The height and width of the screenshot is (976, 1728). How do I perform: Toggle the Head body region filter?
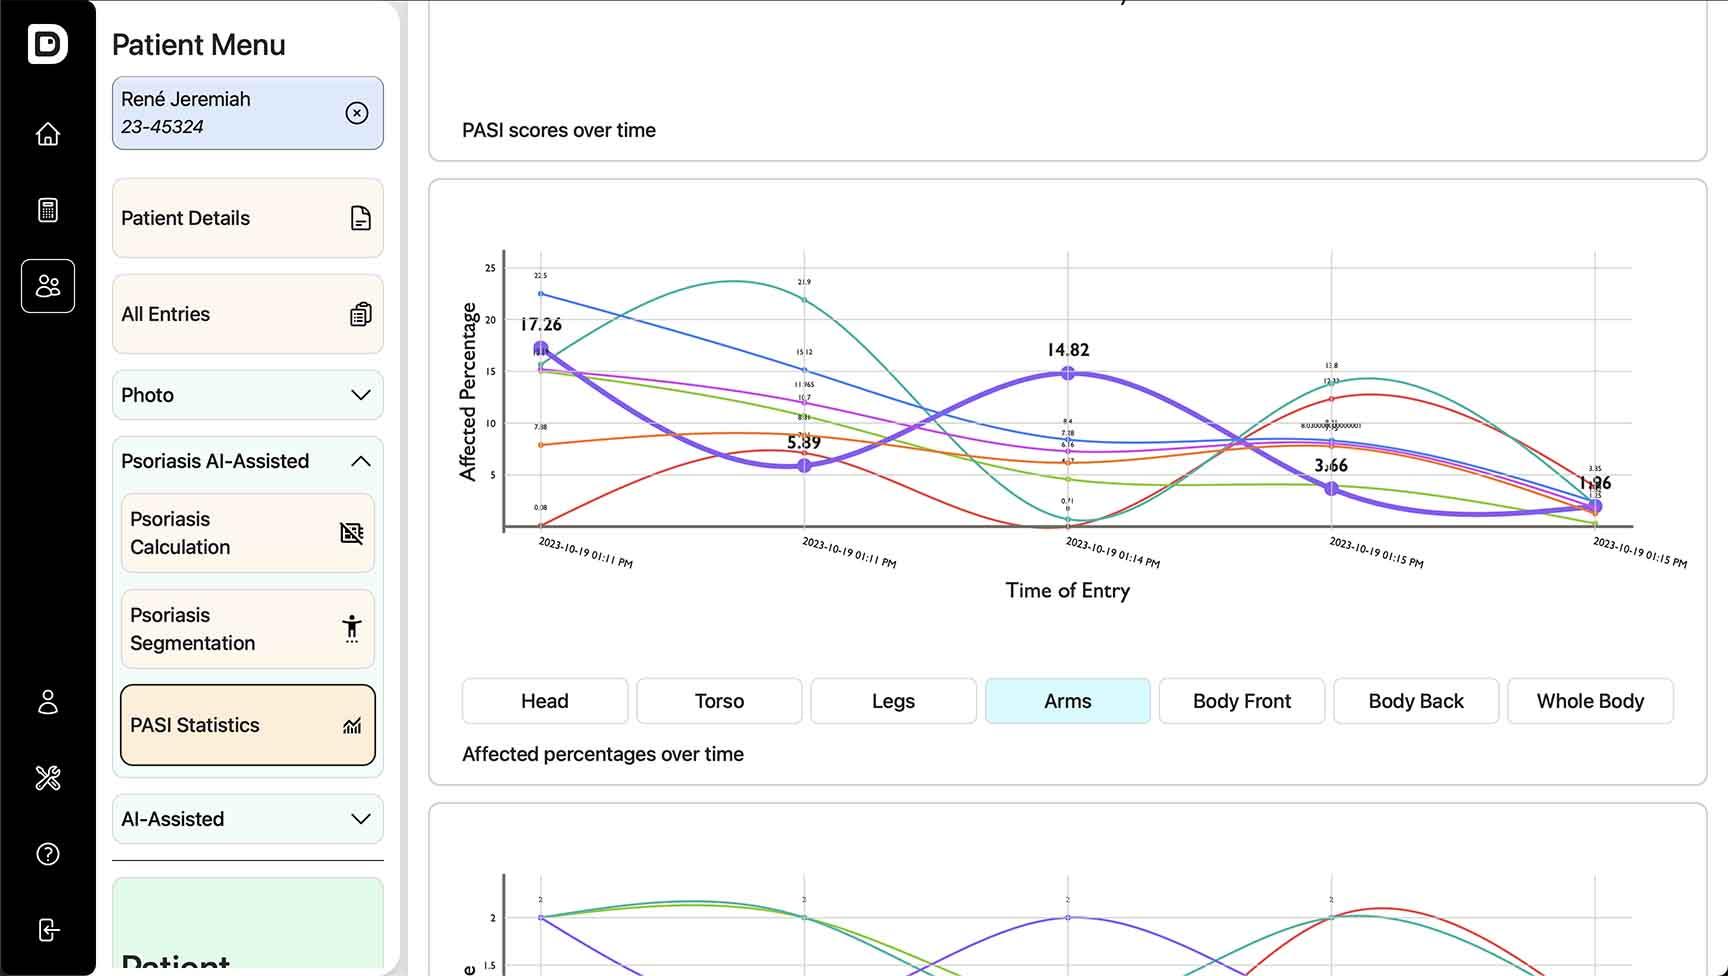(545, 701)
